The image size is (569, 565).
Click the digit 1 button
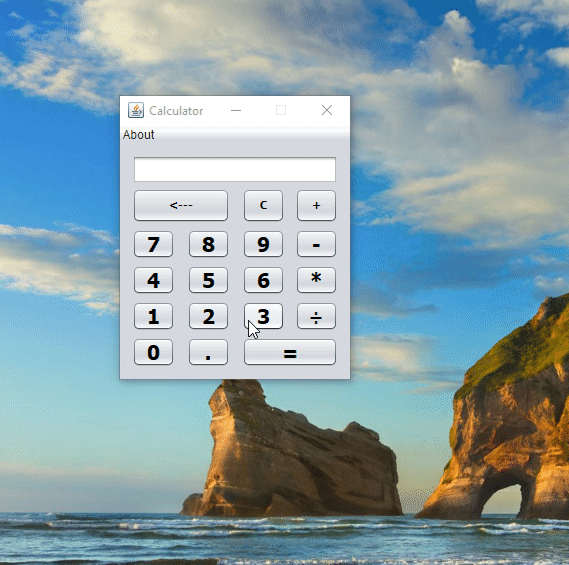pos(153,316)
